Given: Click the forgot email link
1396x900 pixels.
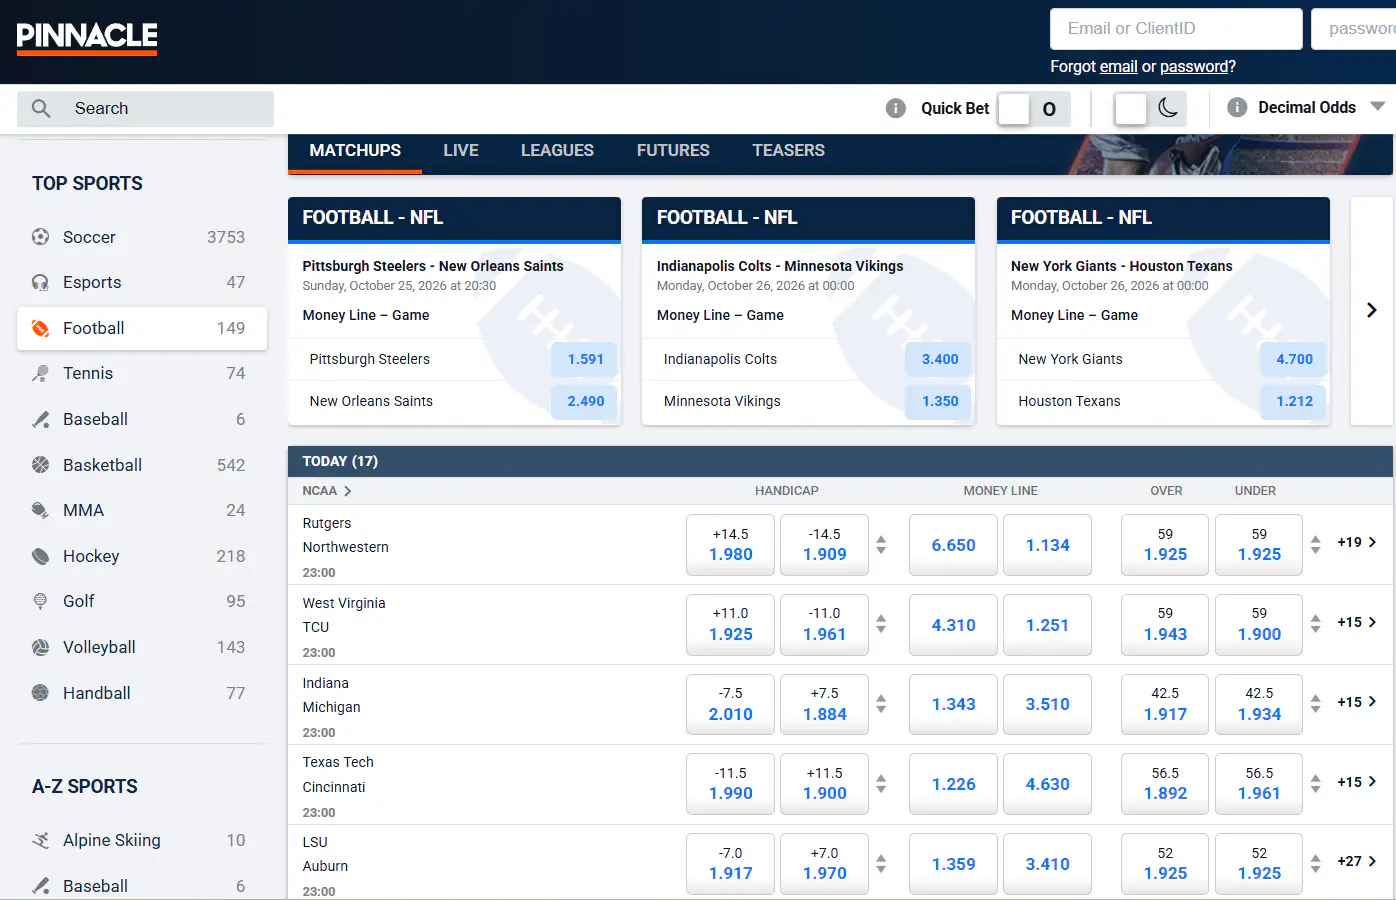Looking at the screenshot, I should (1119, 67).
